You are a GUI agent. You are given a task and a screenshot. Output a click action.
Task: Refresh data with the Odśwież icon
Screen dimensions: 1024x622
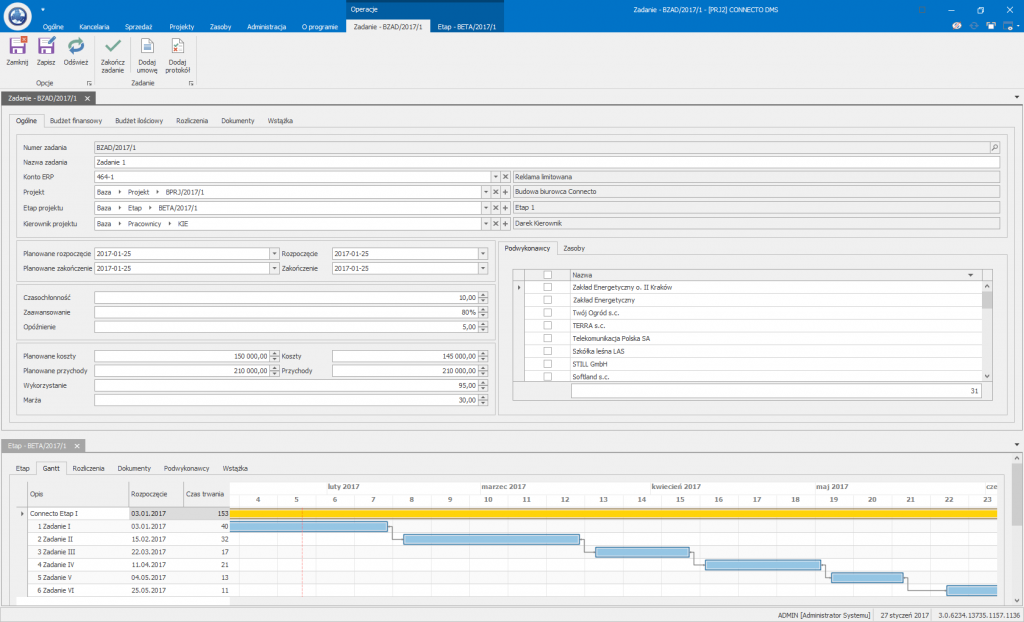(x=76, y=46)
